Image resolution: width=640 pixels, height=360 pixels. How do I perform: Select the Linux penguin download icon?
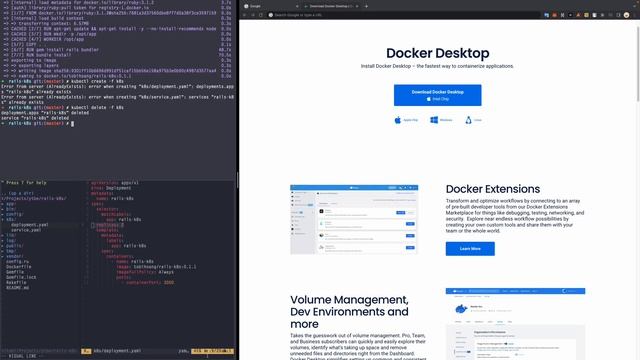click(469, 120)
